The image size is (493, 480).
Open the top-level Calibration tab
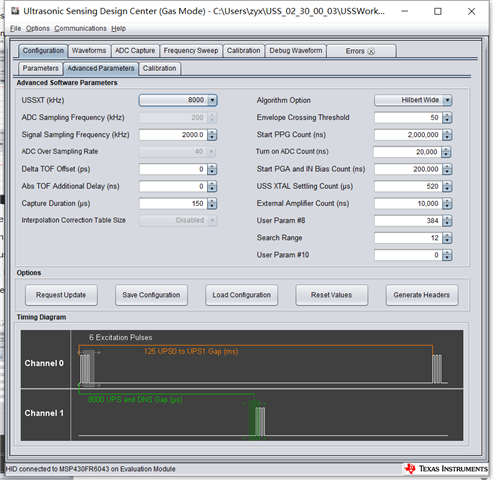coord(244,51)
